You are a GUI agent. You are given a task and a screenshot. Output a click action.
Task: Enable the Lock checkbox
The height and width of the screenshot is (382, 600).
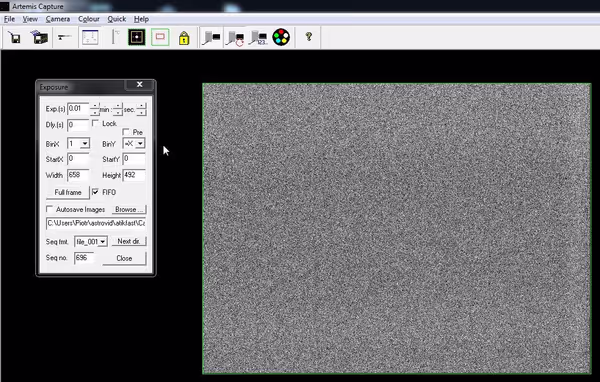pos(95,123)
